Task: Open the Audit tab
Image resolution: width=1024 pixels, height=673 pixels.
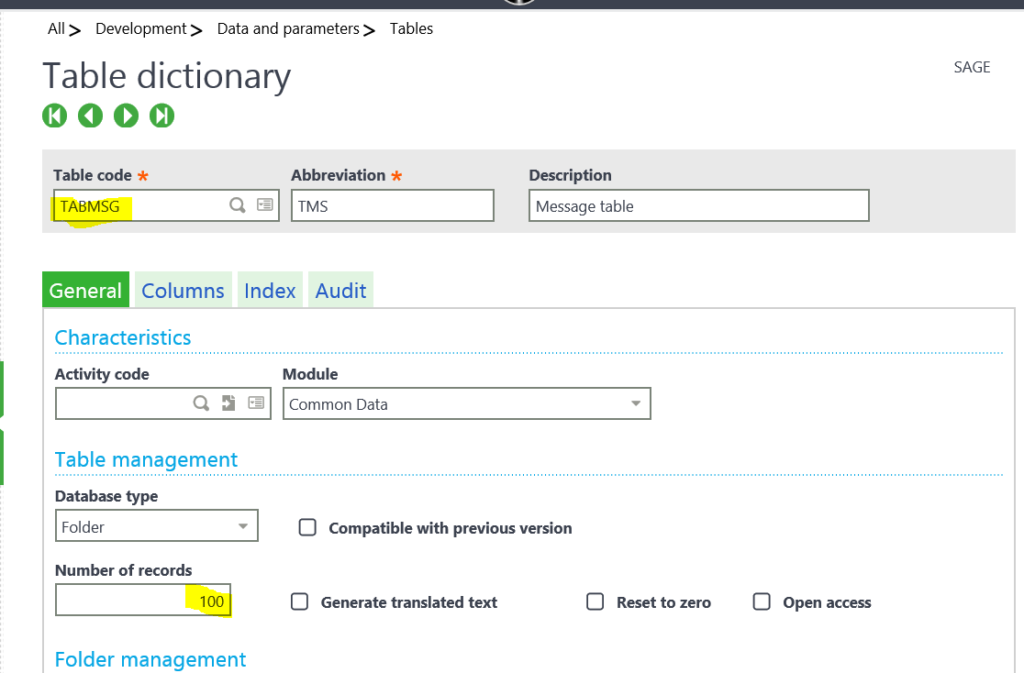Action: point(341,290)
